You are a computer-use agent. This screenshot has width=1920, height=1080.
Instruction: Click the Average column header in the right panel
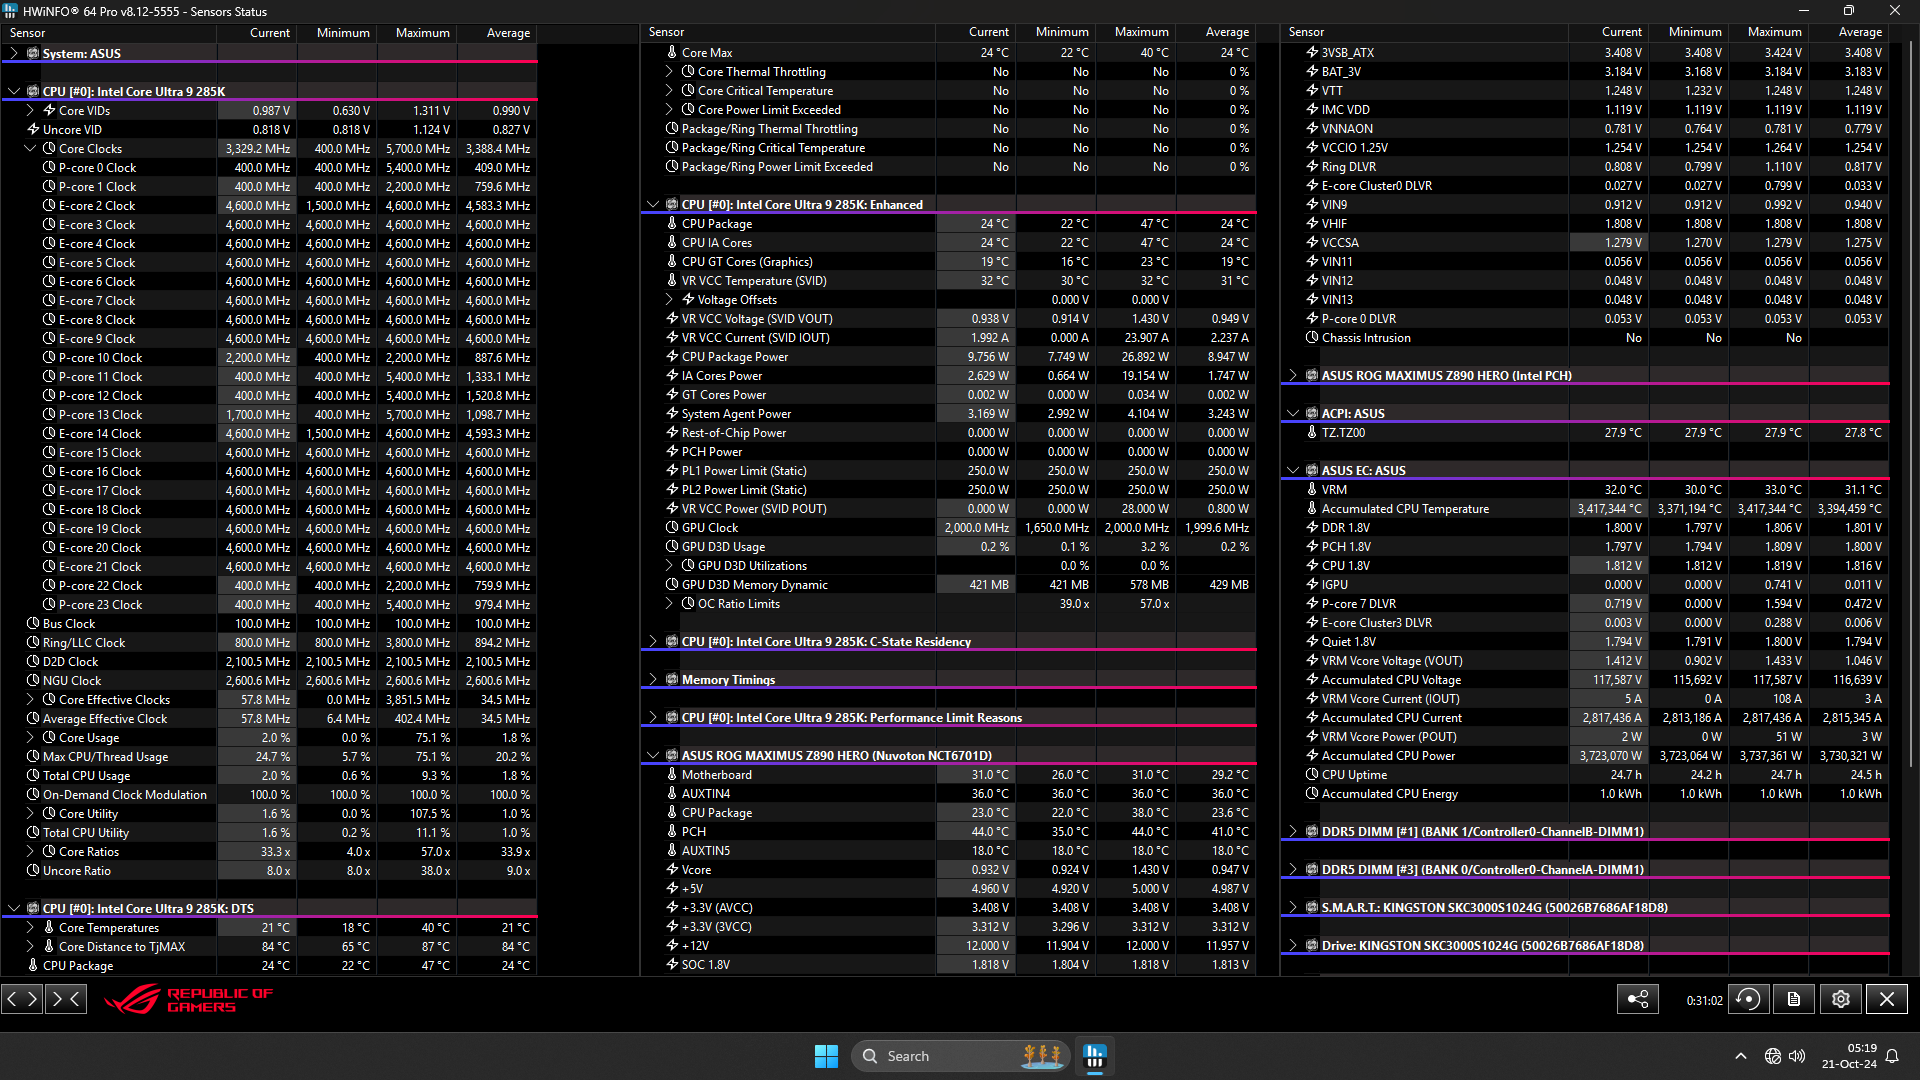pos(1859,32)
